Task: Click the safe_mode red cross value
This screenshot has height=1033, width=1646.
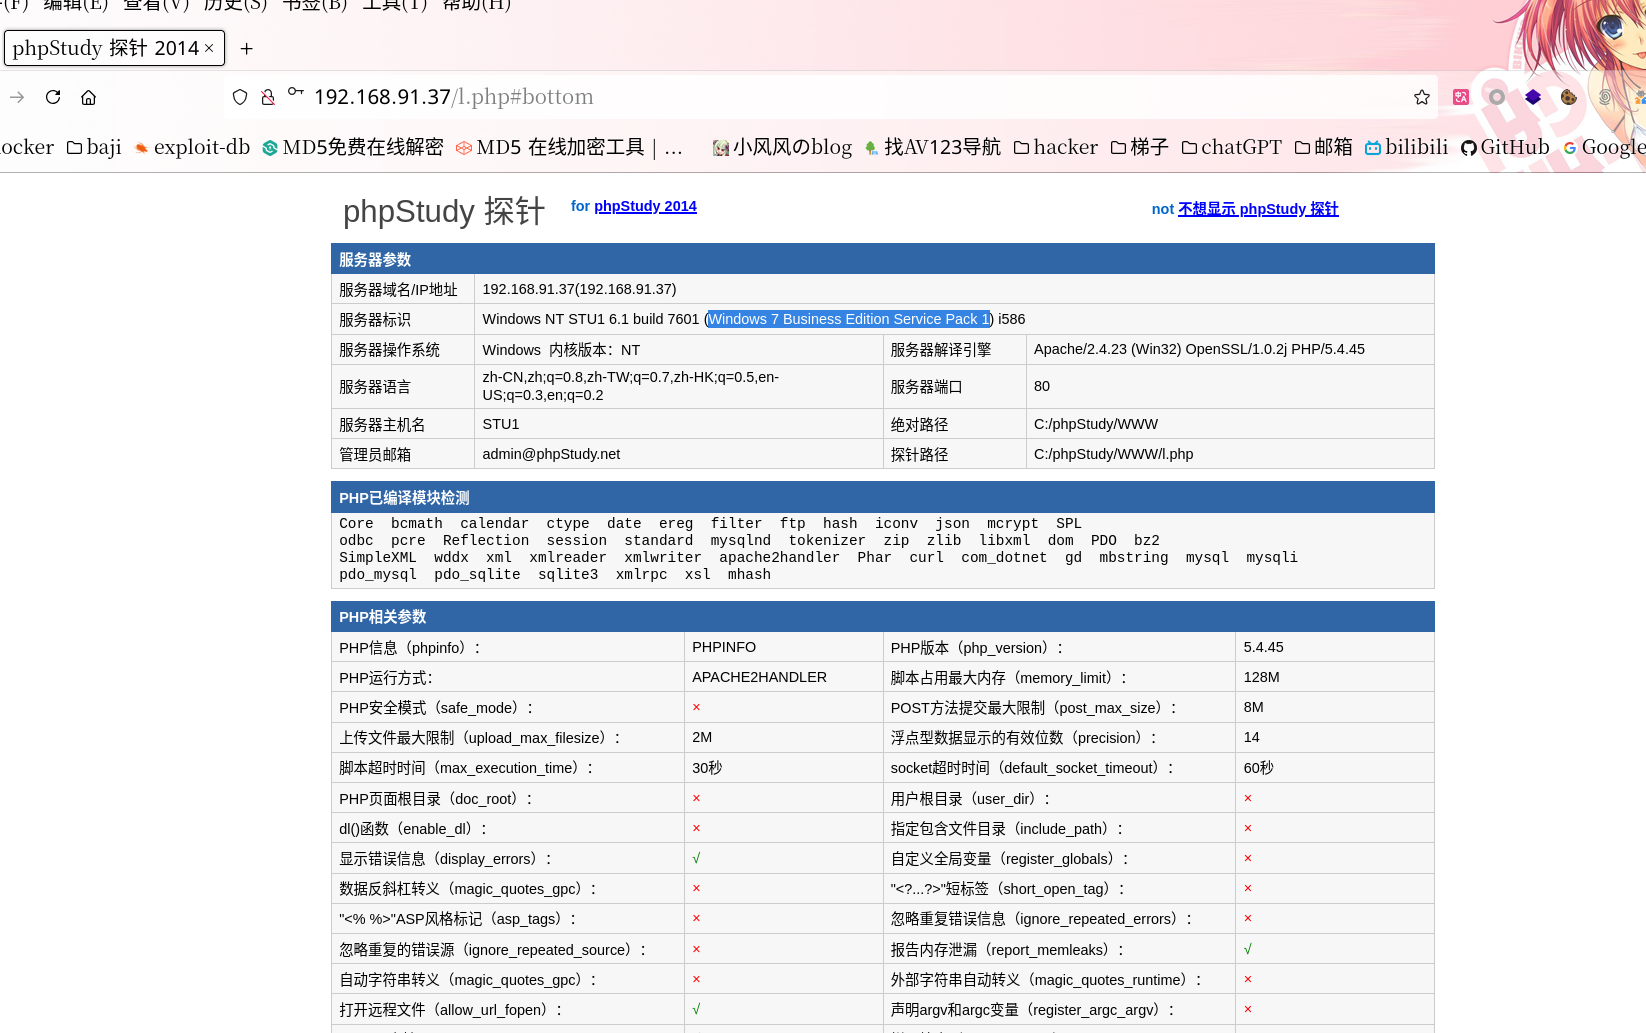Action: (696, 707)
